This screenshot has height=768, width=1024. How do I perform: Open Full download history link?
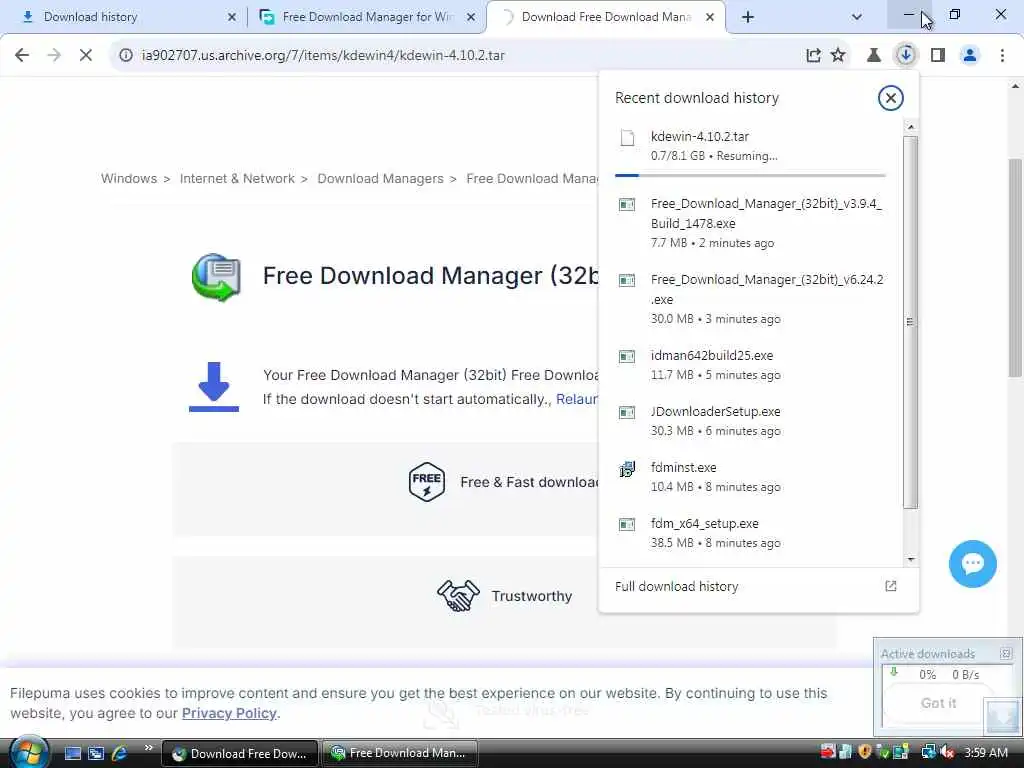point(677,586)
